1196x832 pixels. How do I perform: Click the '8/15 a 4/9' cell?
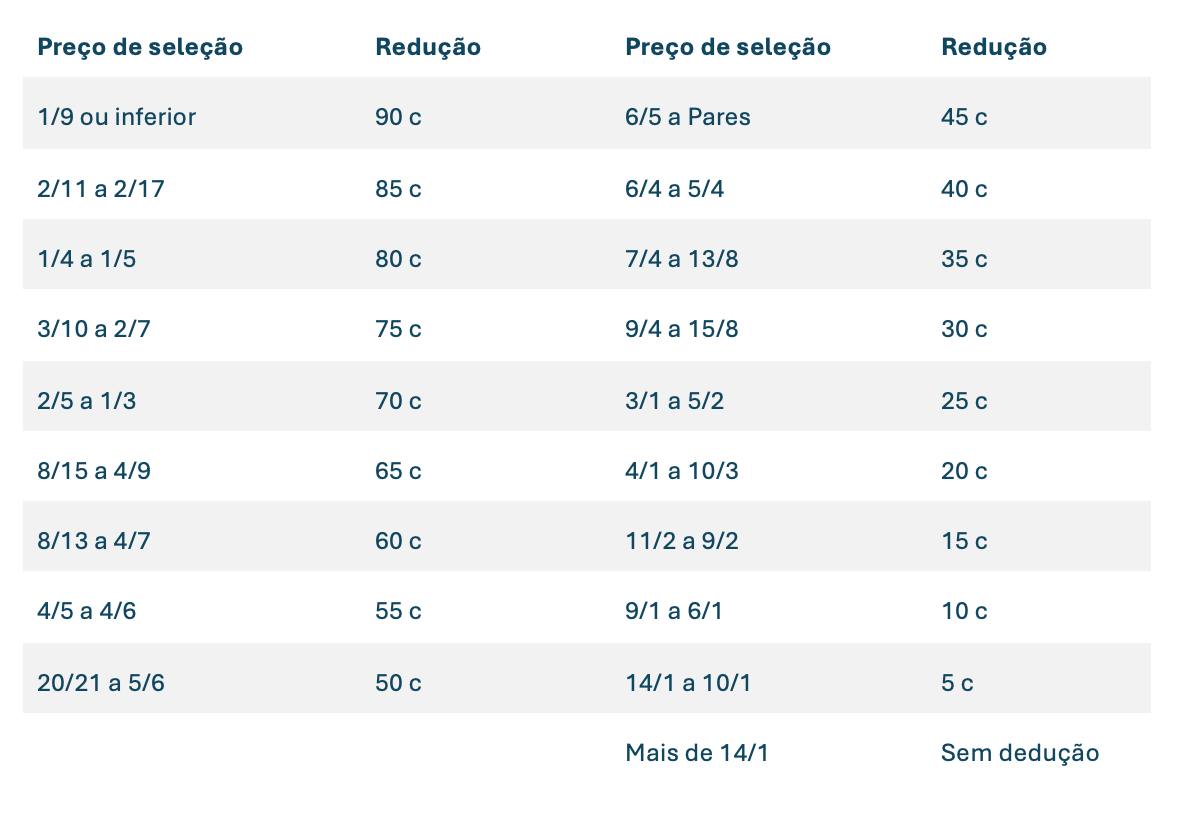click(94, 471)
